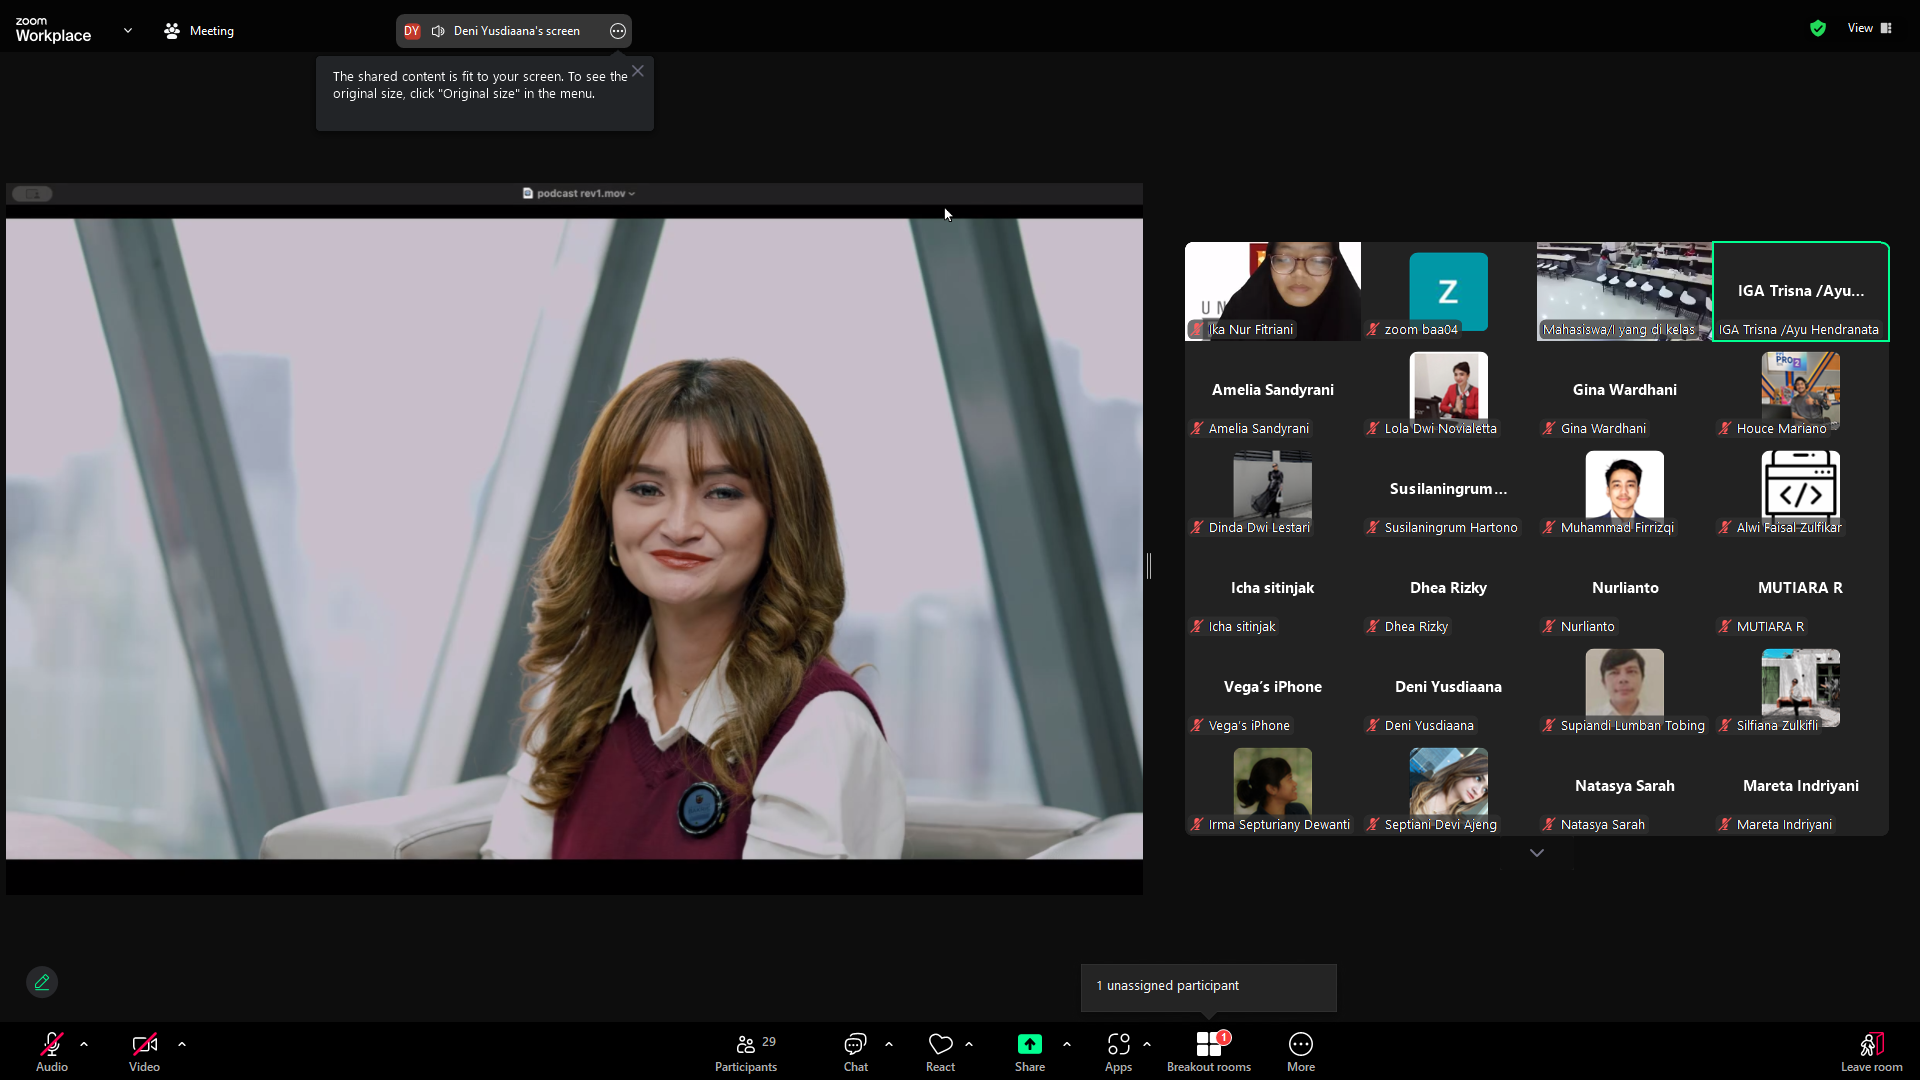Select Deni Yusdiaana participant tile

point(1449,687)
